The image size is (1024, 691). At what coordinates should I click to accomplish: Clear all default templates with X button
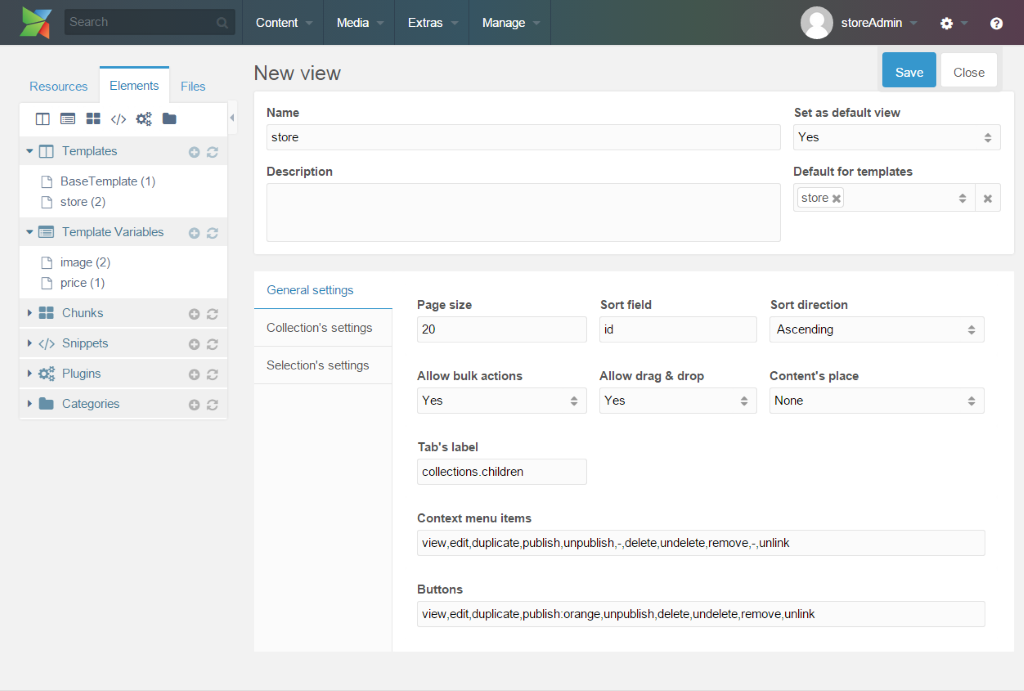pyautogui.click(x=987, y=198)
